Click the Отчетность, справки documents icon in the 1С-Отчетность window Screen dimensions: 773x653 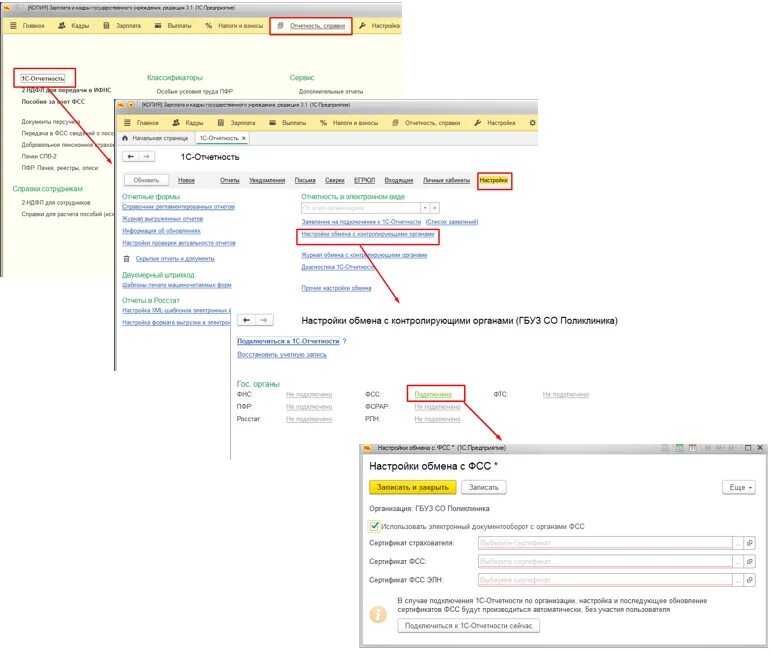click(x=395, y=123)
